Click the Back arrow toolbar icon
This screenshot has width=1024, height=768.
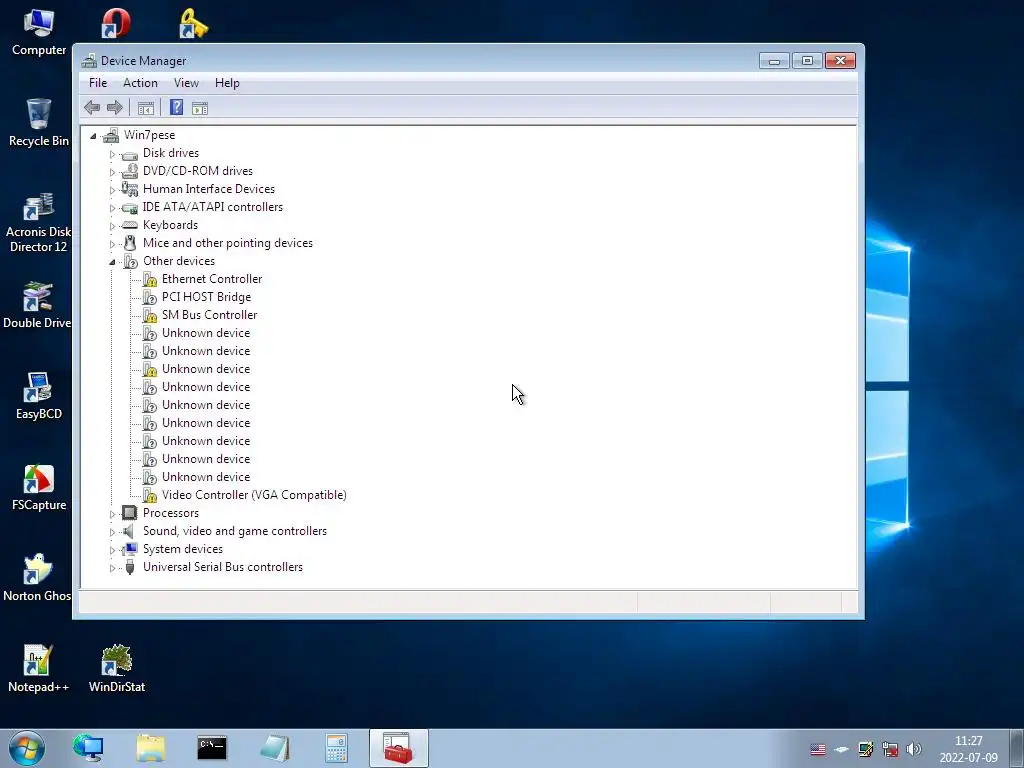pyautogui.click(x=92, y=108)
